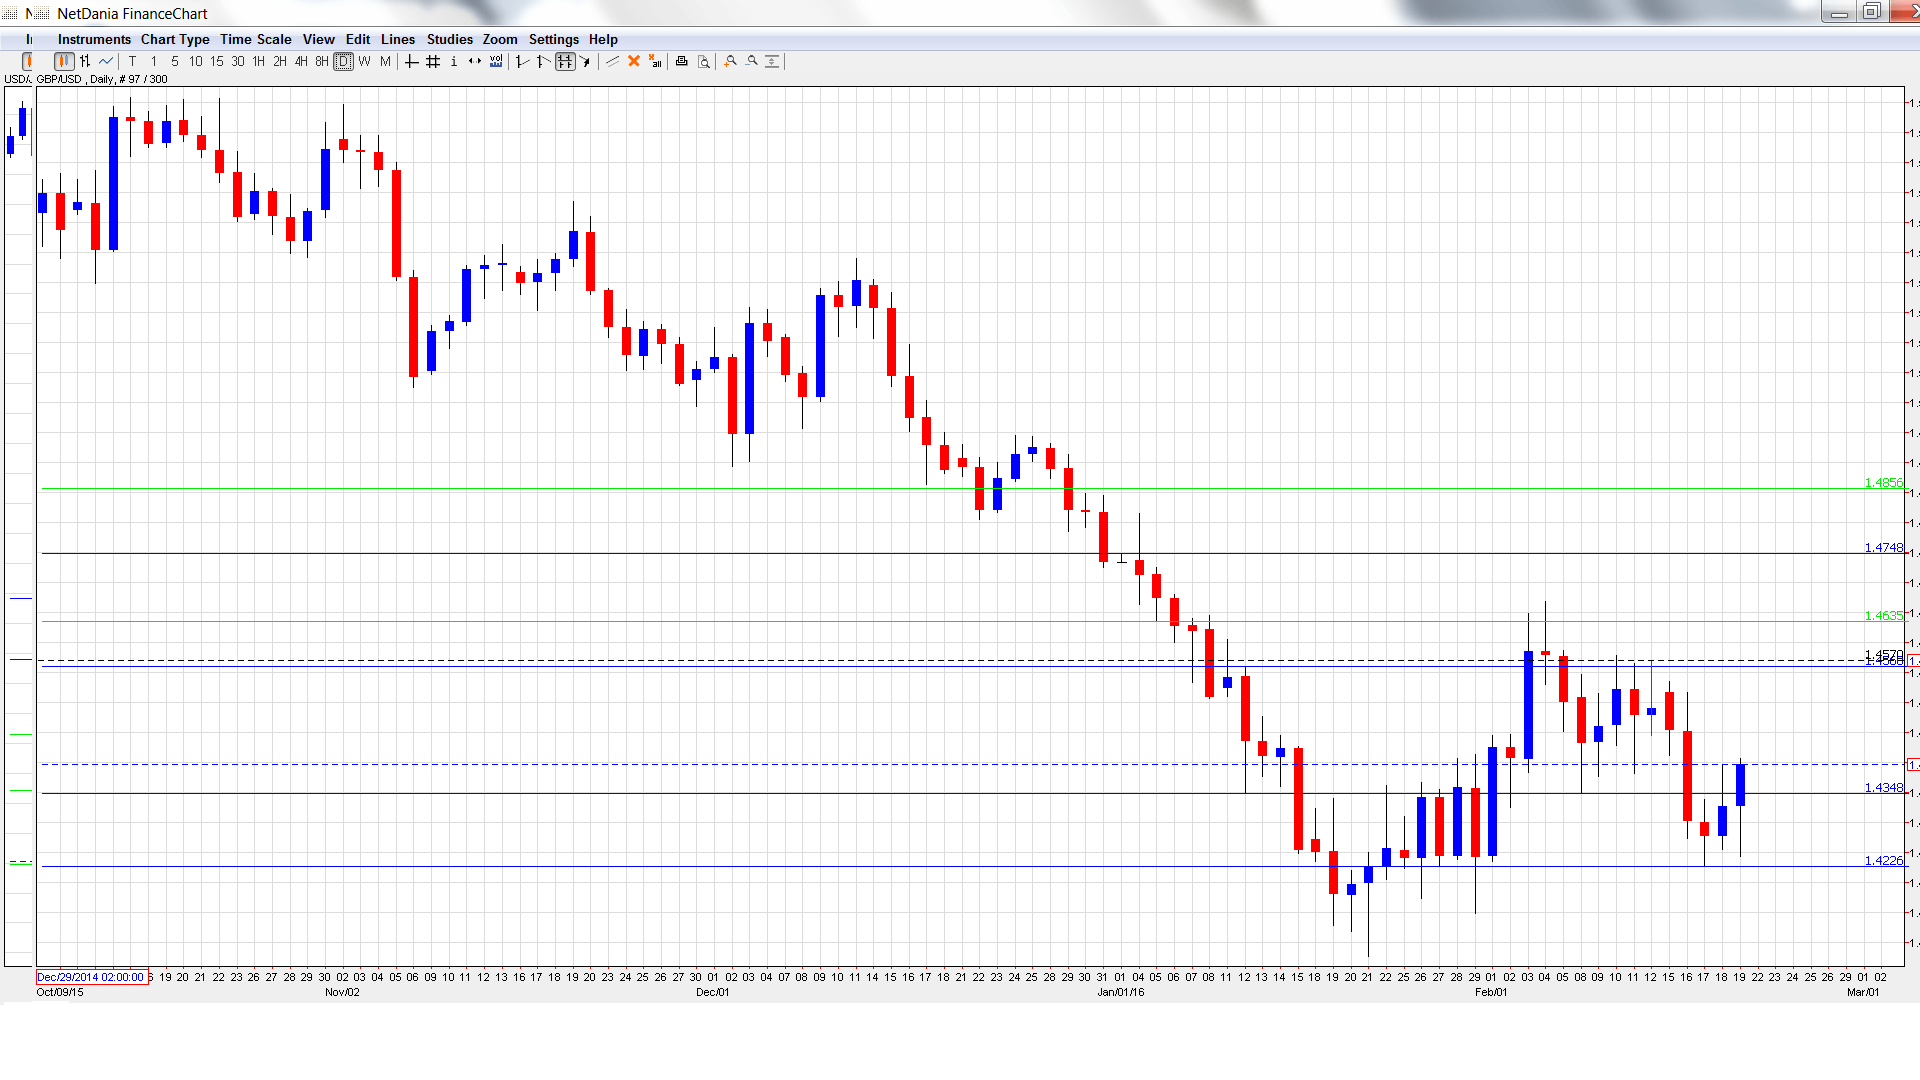Open the Instruments menu
Screen dimensions: 1920x1080
93,40
